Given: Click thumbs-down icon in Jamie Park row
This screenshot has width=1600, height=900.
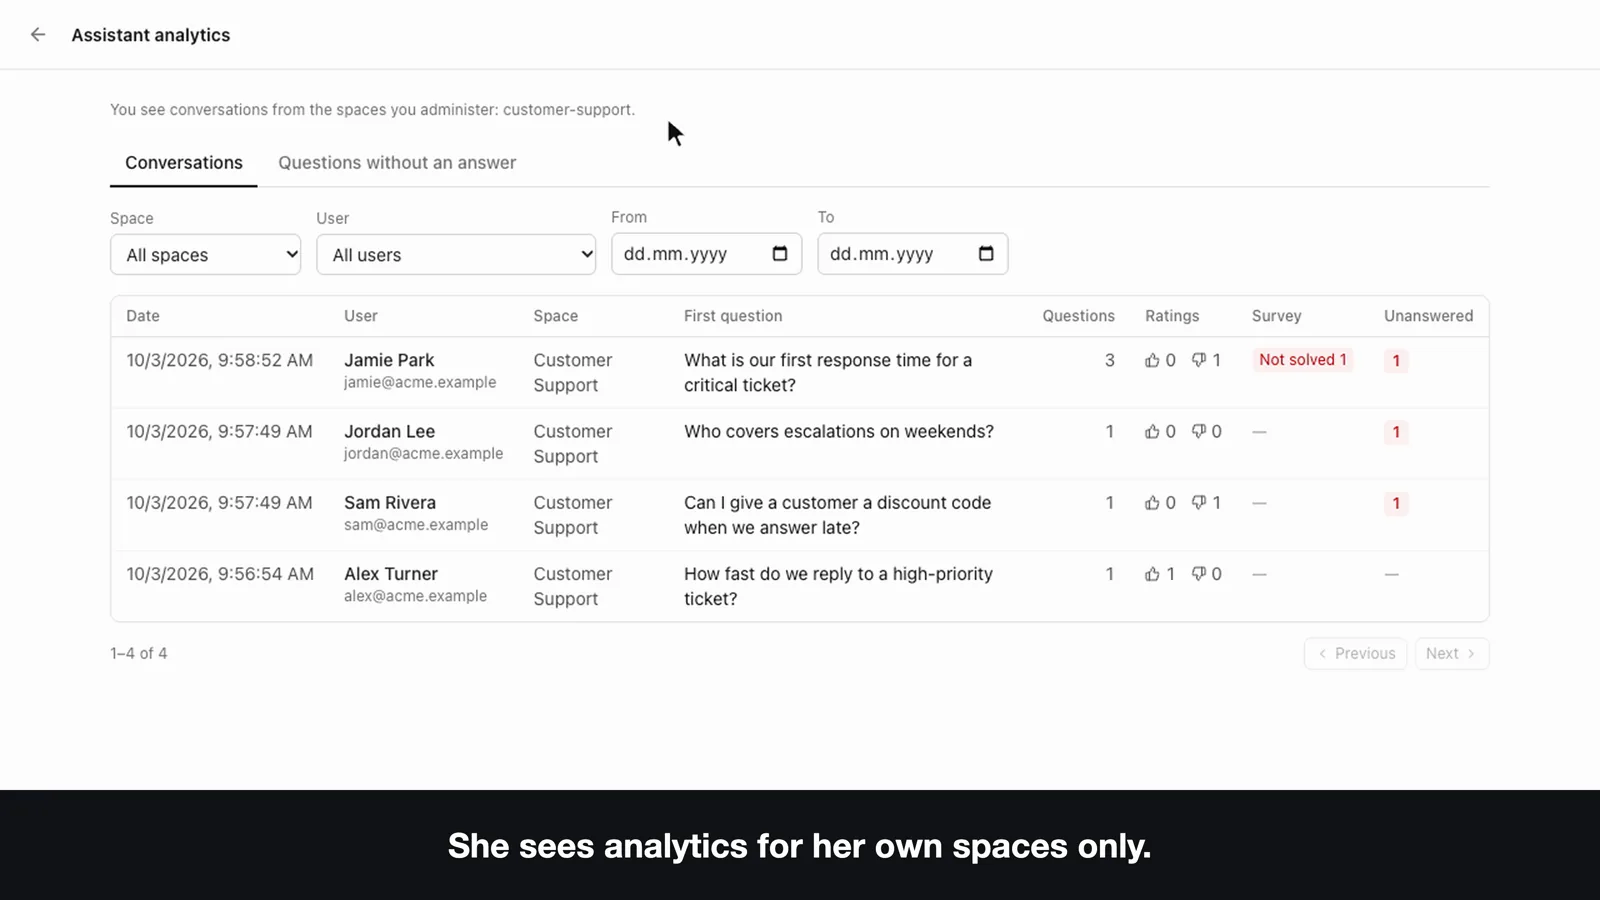Looking at the screenshot, I should click(1198, 360).
